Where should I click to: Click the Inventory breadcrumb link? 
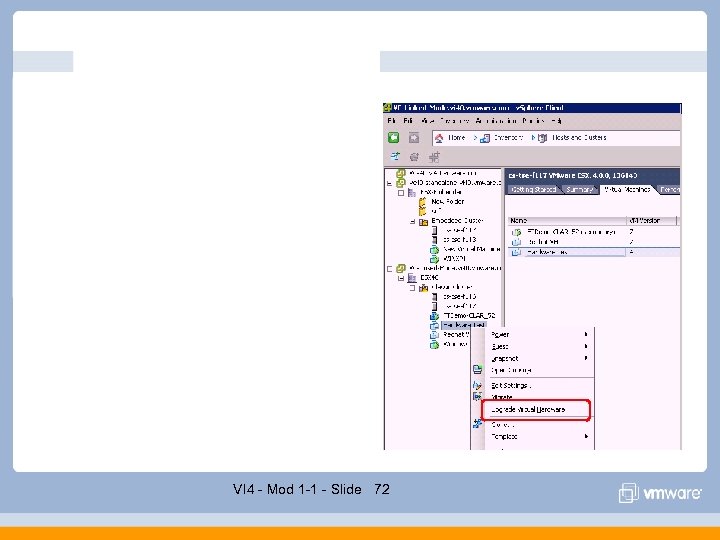click(x=508, y=137)
